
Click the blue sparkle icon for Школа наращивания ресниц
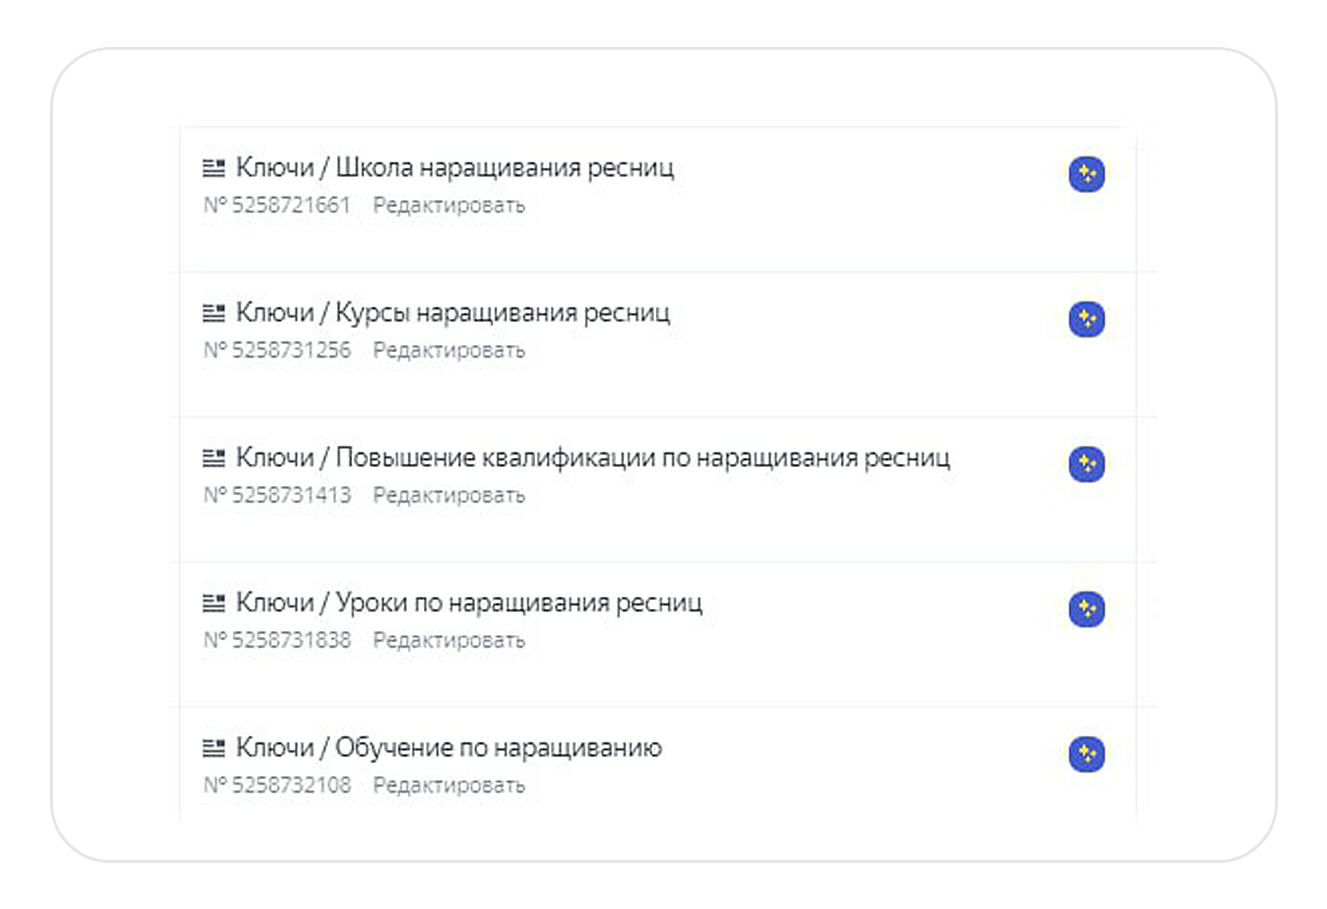1086,175
